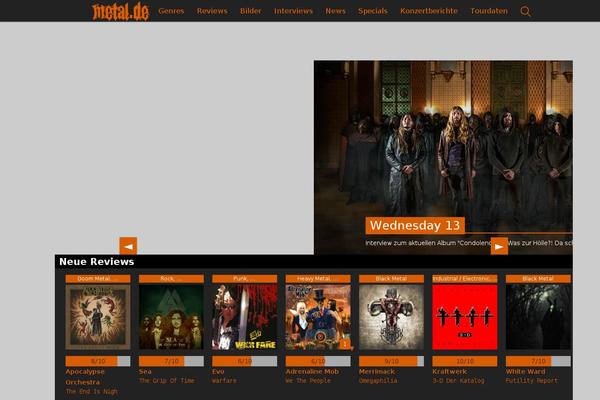Click Sea 7/10 rating bar
The height and width of the screenshot is (400, 600).
171,361
